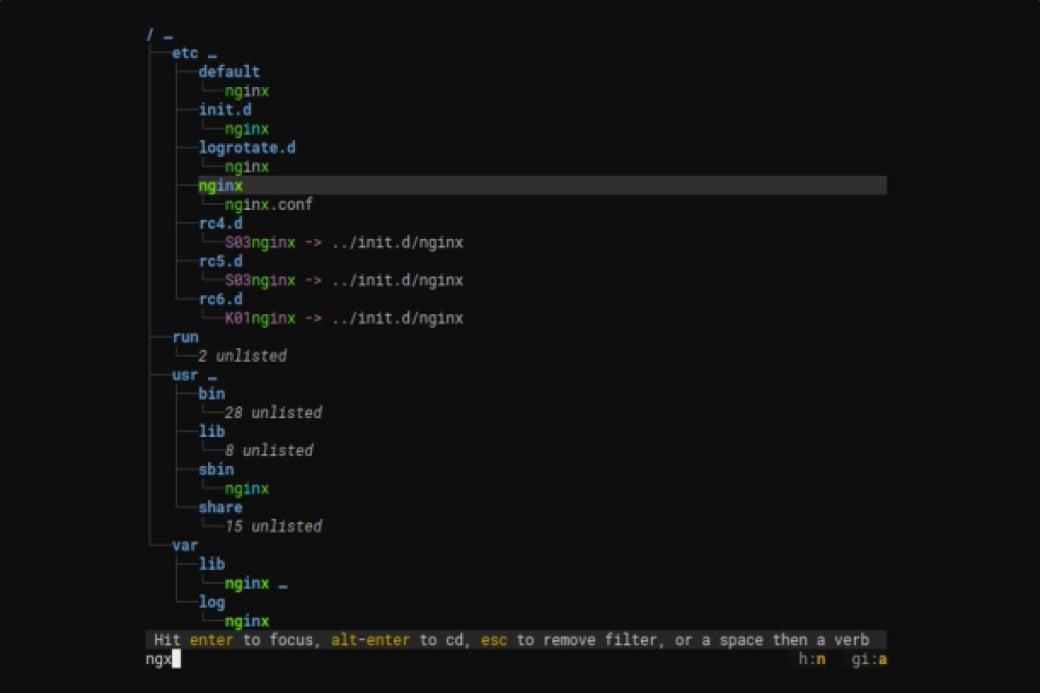Image resolution: width=1040 pixels, height=693 pixels.
Task: Select the default folder under etc
Action: point(229,72)
